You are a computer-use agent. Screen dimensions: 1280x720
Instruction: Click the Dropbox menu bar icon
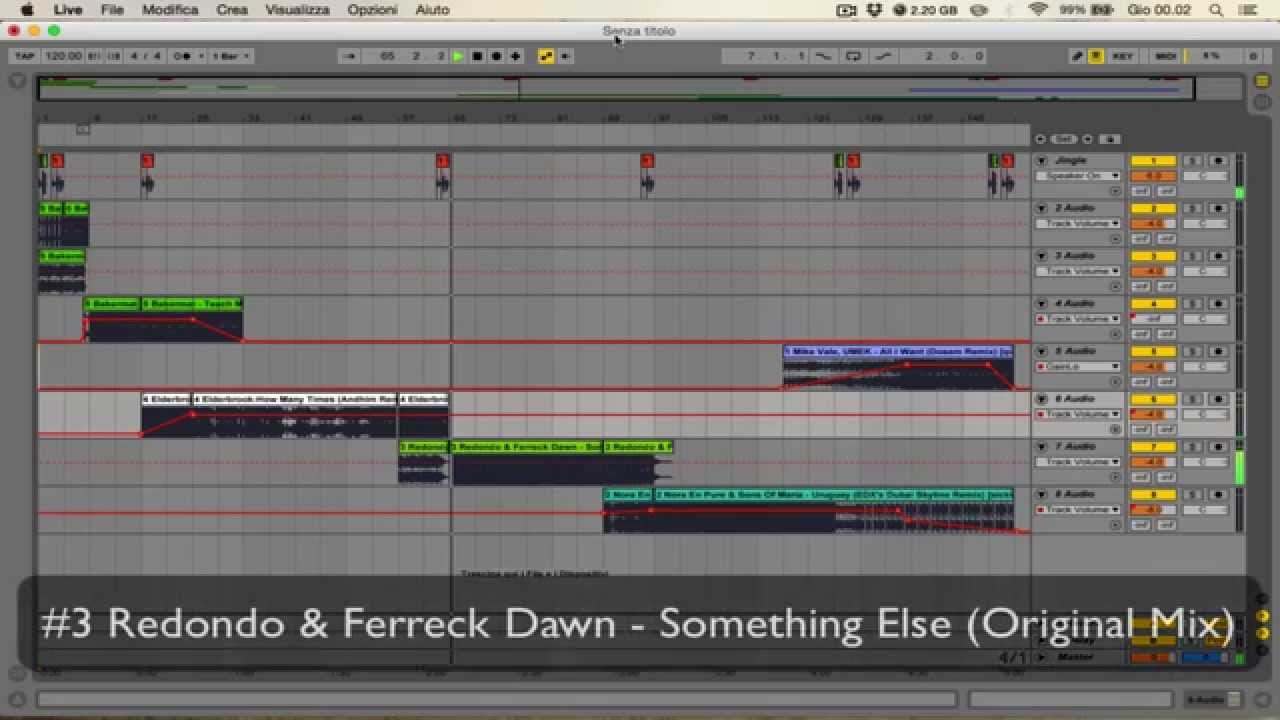874,9
